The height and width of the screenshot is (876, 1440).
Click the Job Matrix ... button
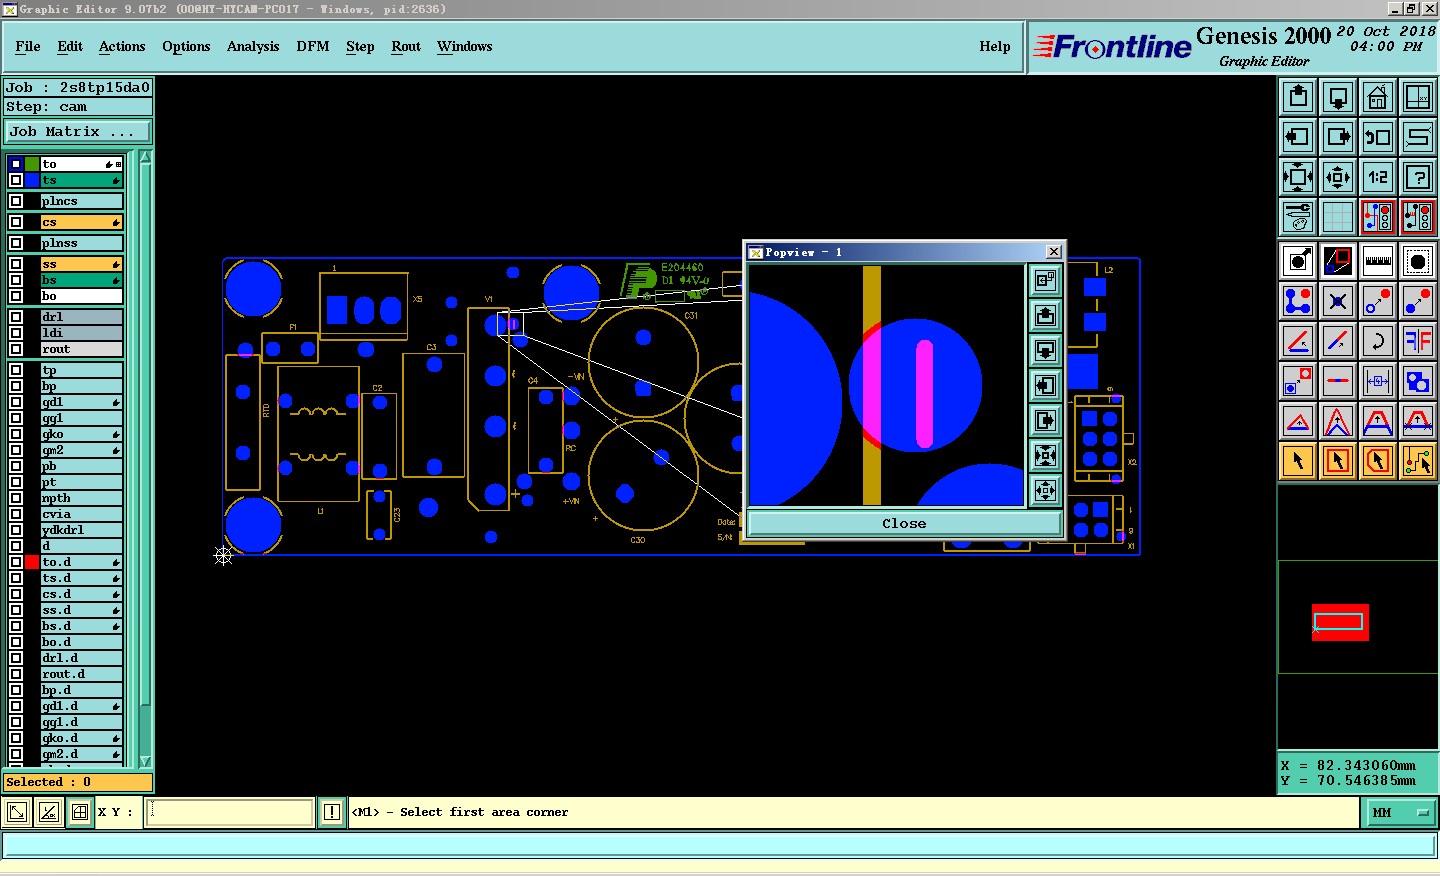pos(78,131)
